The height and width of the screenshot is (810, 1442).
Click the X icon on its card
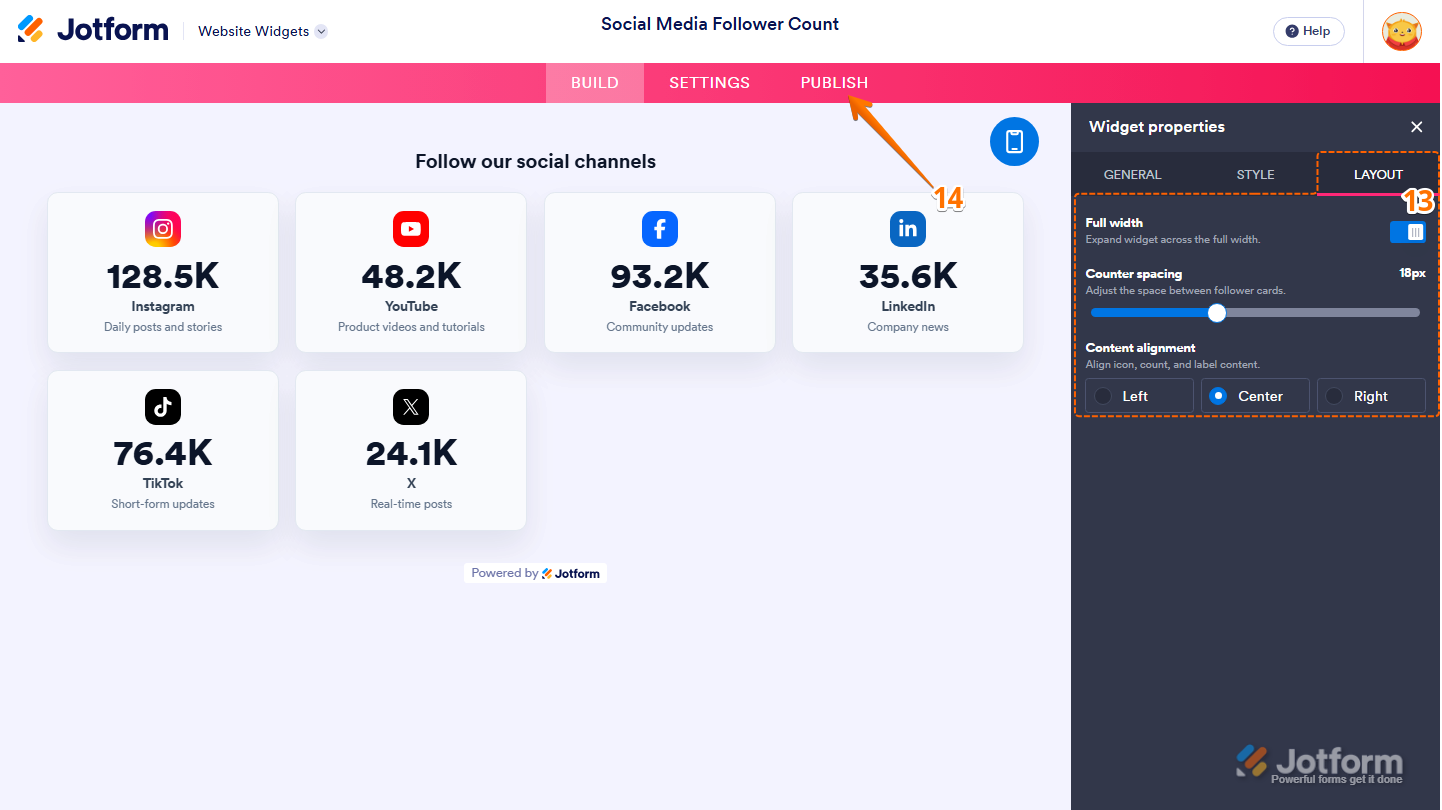pyautogui.click(x=411, y=407)
